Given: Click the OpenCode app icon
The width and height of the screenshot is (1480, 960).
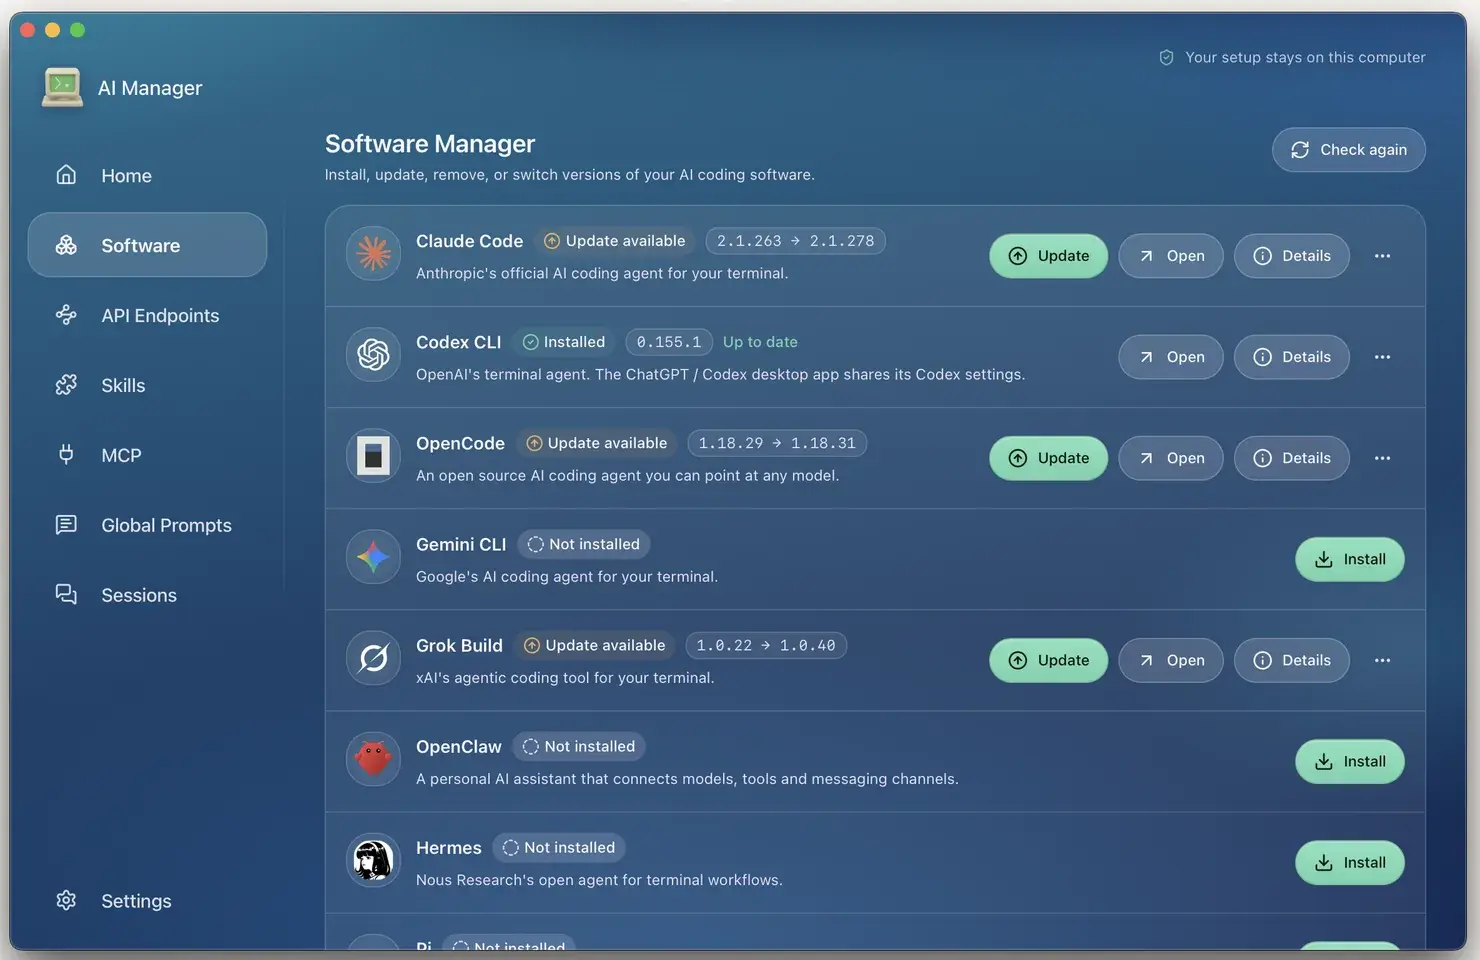Looking at the screenshot, I should click(373, 456).
